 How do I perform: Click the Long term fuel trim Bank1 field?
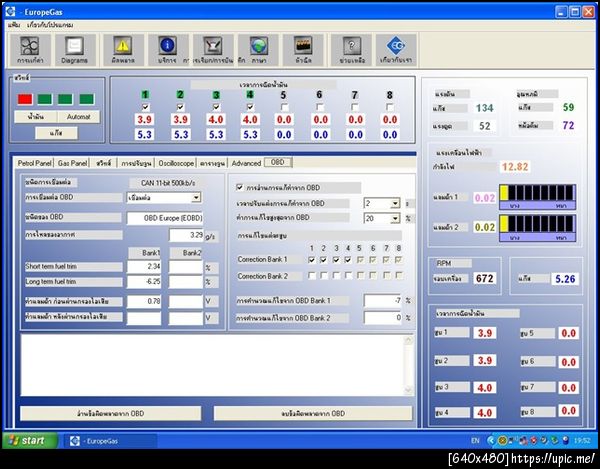point(144,282)
